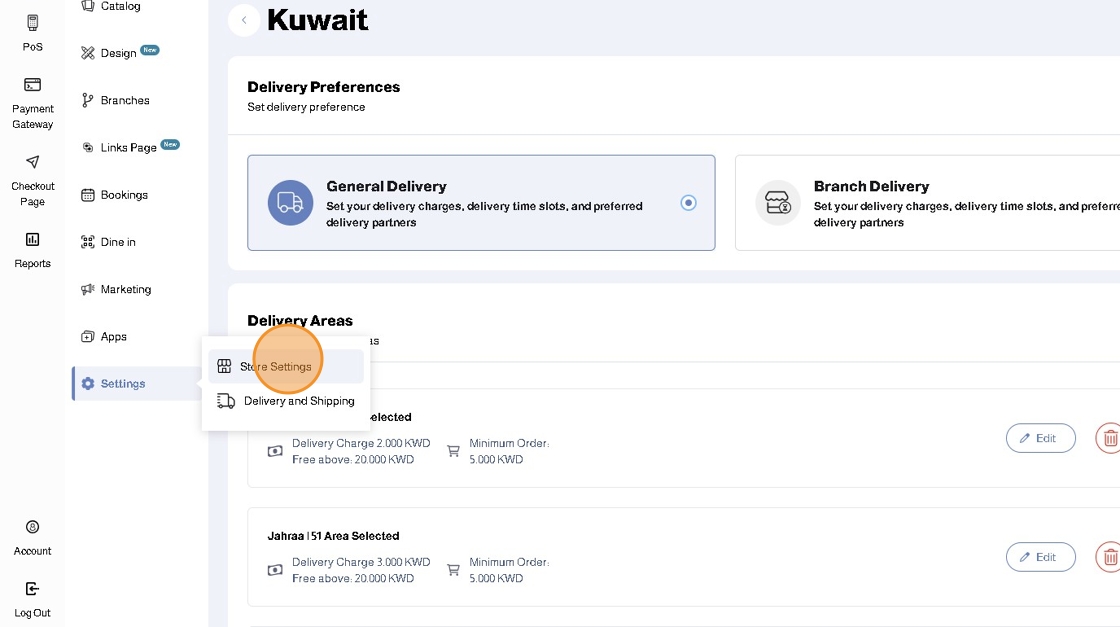The height and width of the screenshot is (627, 1120).
Task: Open the Design menu item
Action: coord(118,53)
